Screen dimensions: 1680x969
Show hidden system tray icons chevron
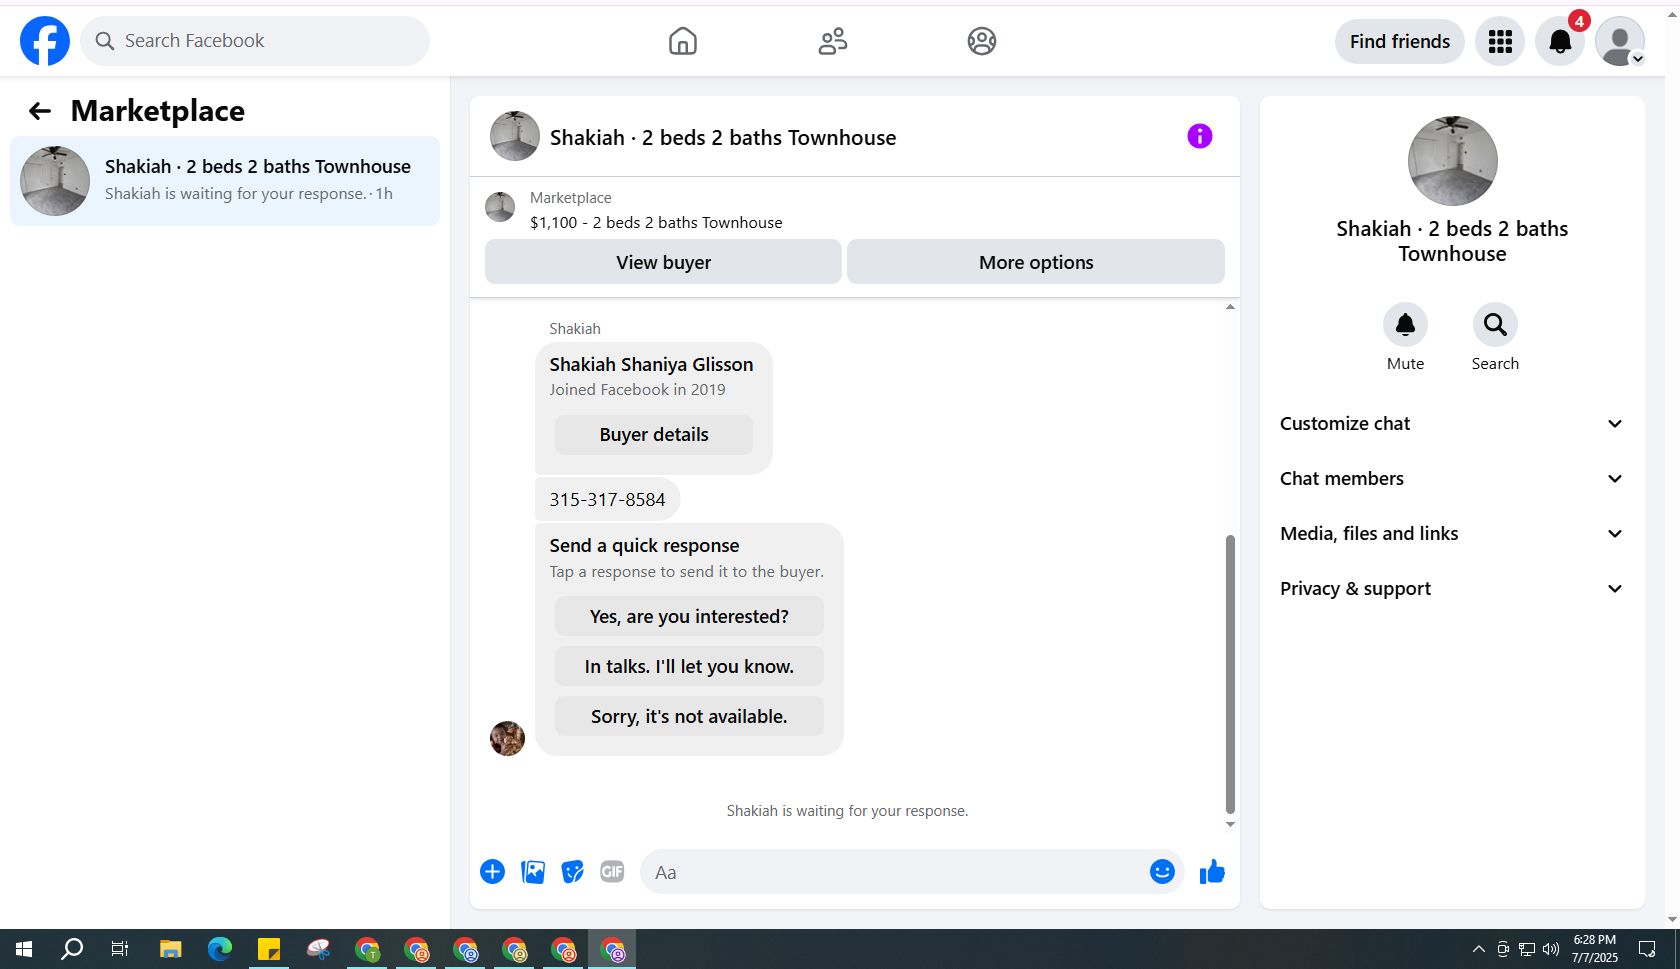click(1478, 949)
